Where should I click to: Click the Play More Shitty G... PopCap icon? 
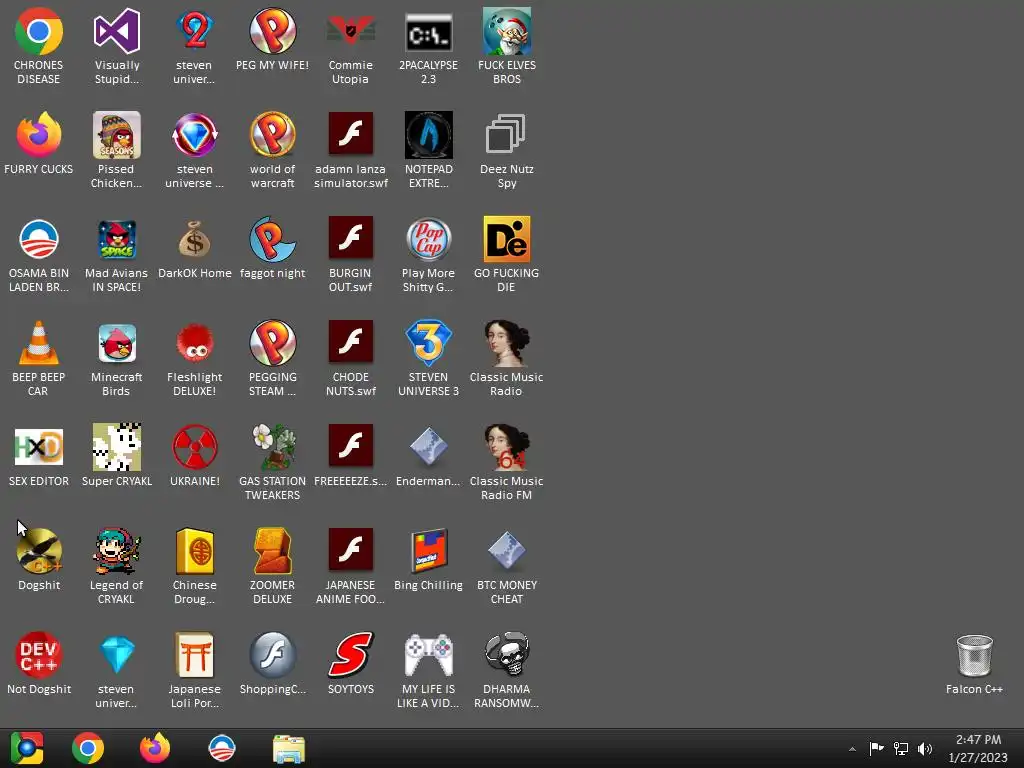[x=428, y=253]
